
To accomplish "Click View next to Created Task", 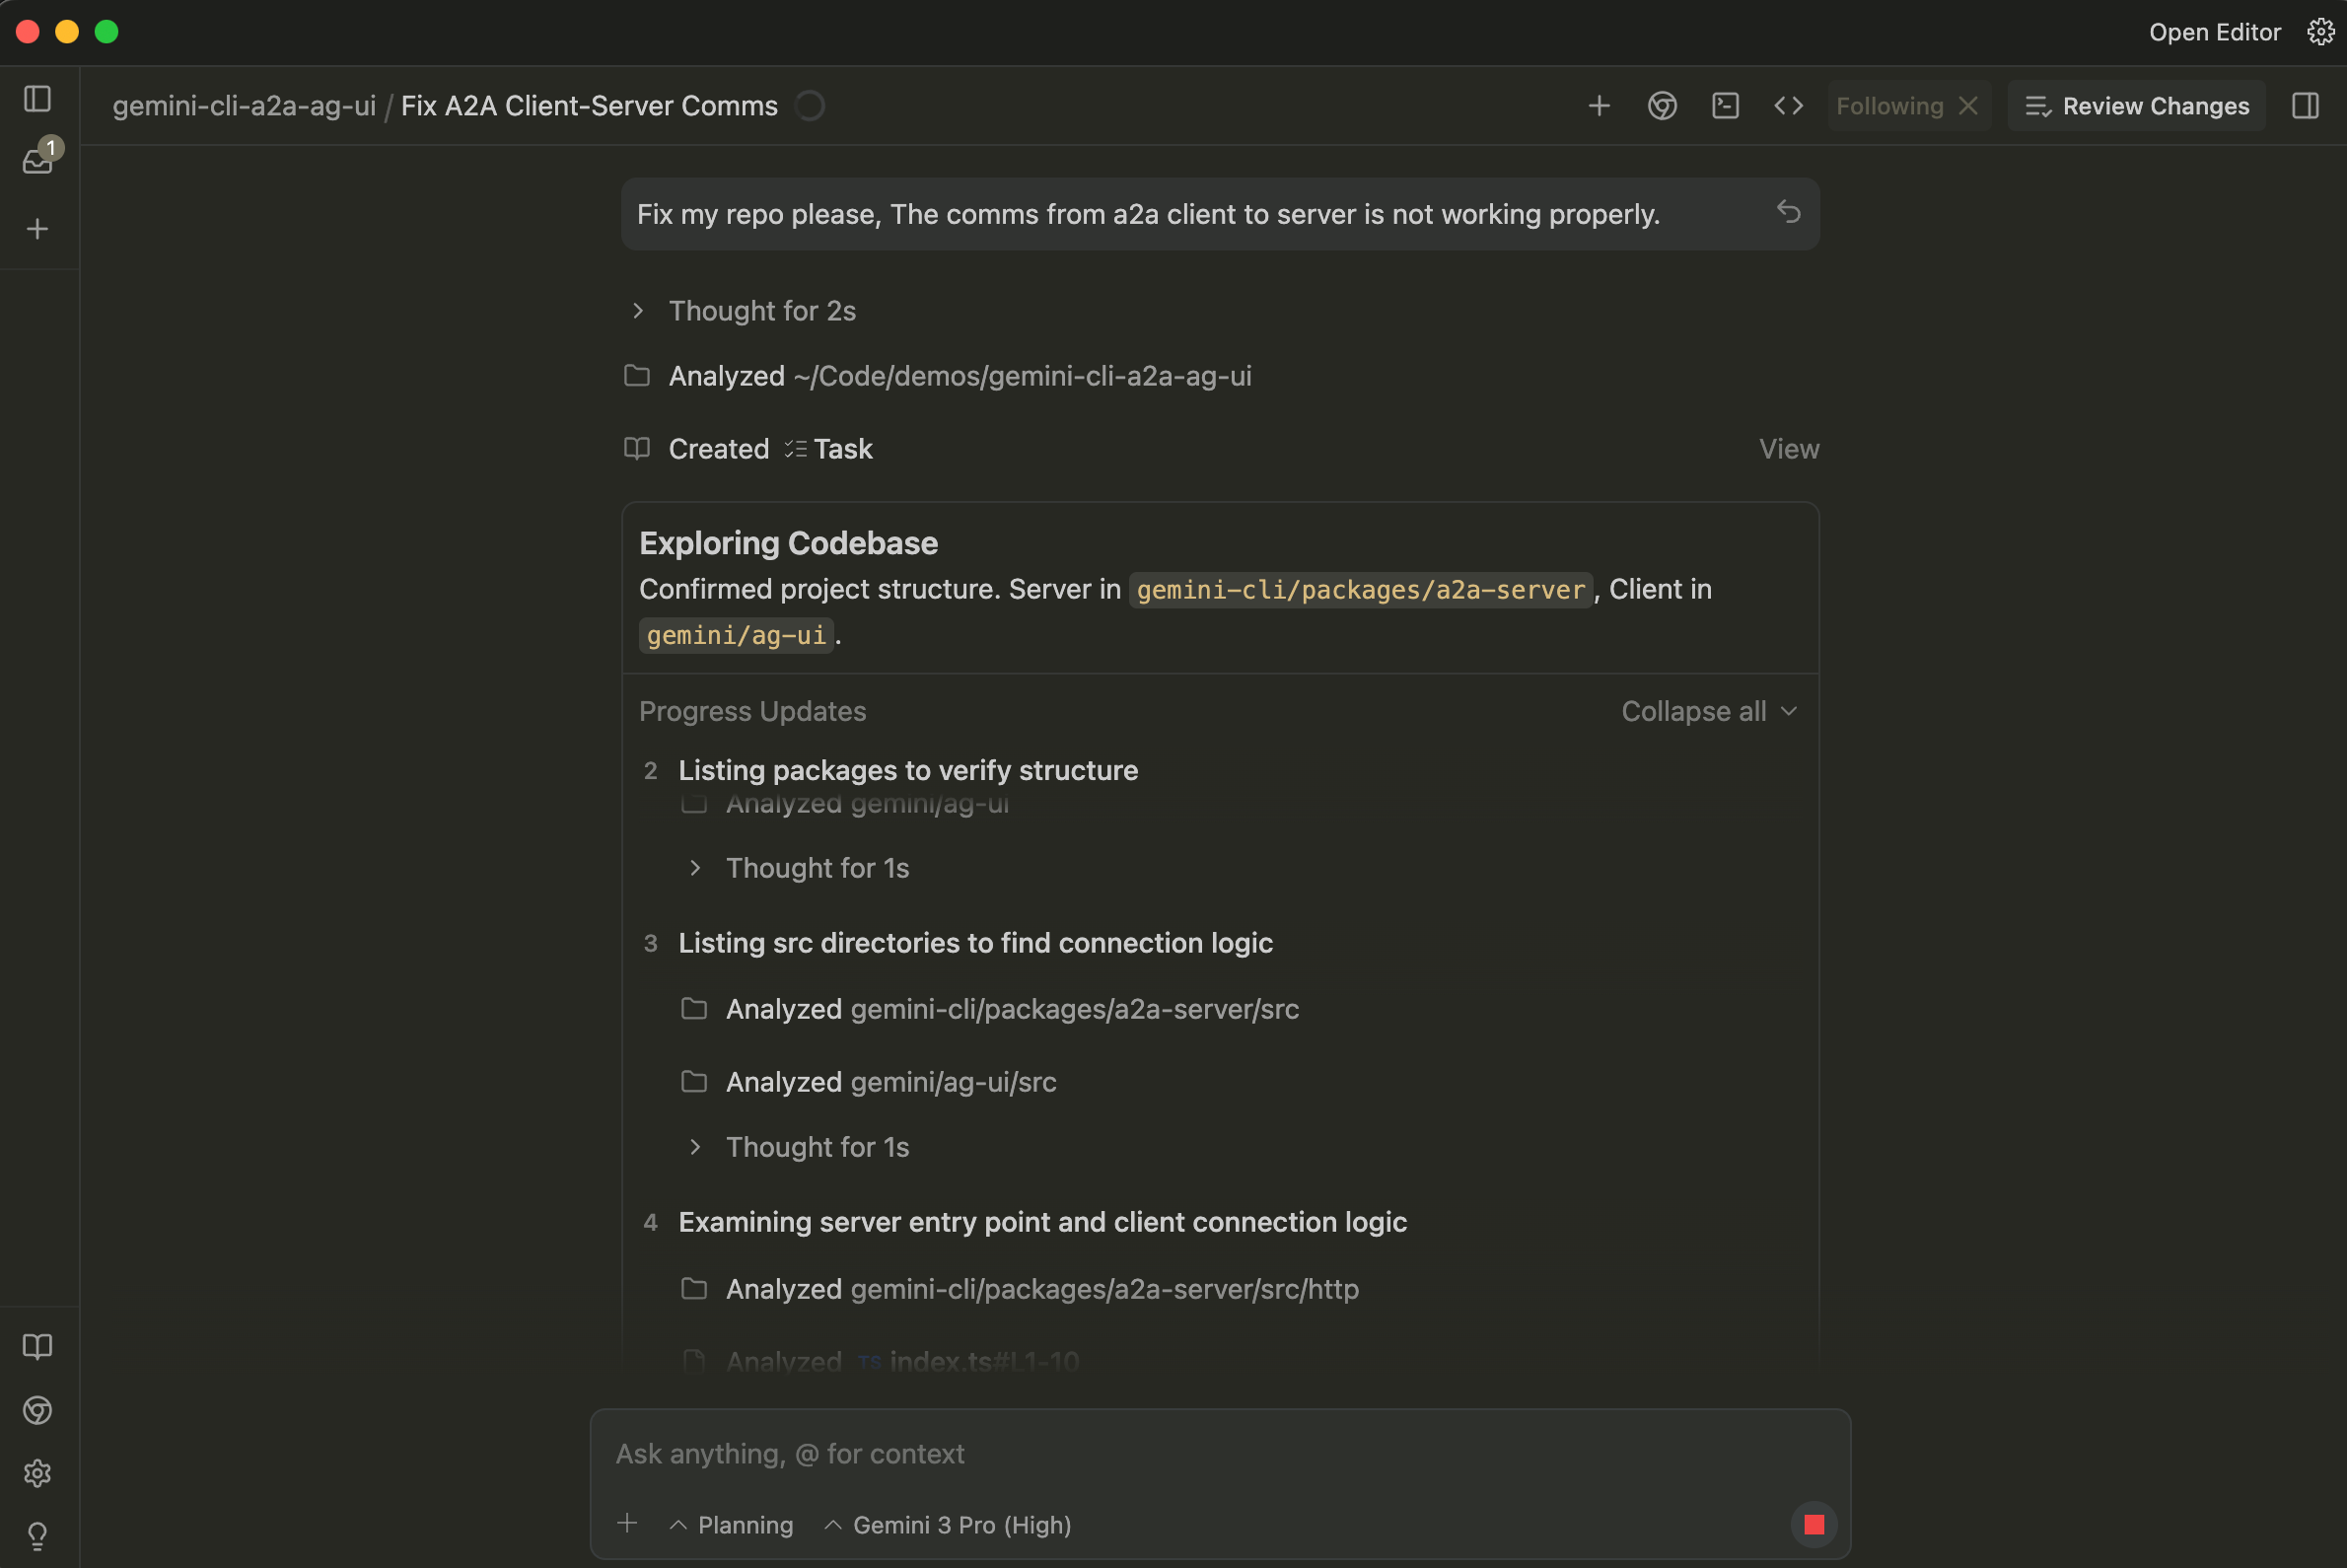I will [x=1788, y=449].
